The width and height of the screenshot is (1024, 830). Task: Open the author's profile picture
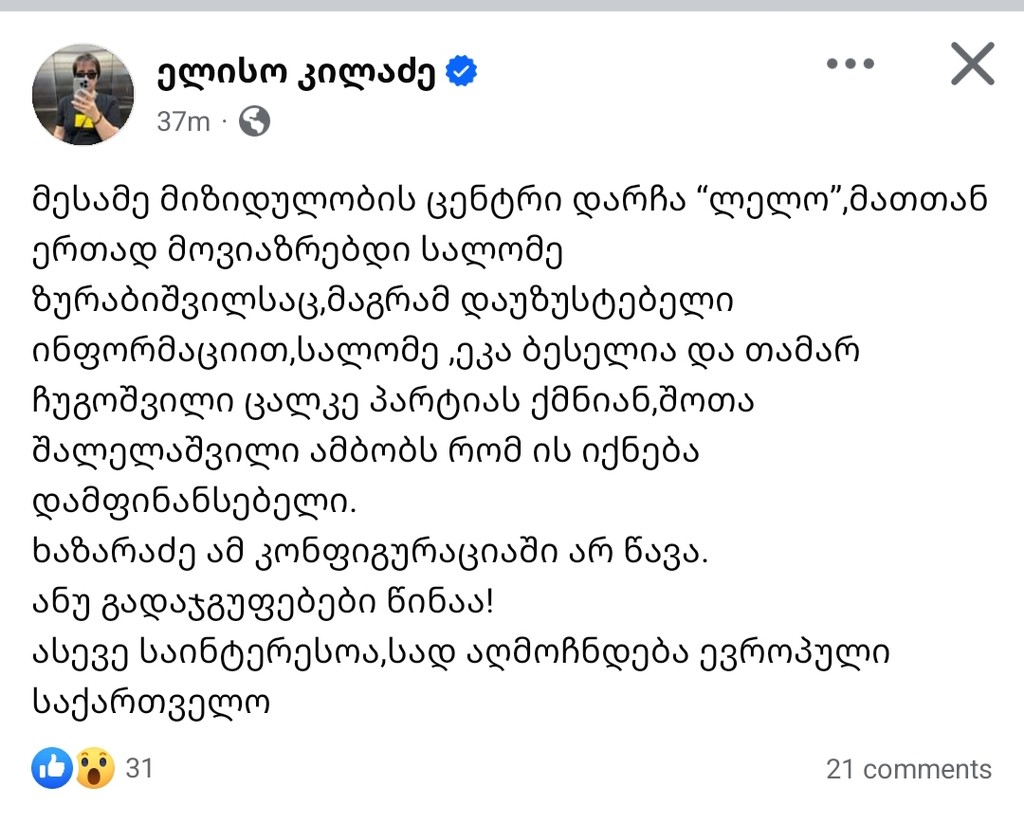click(x=82, y=94)
